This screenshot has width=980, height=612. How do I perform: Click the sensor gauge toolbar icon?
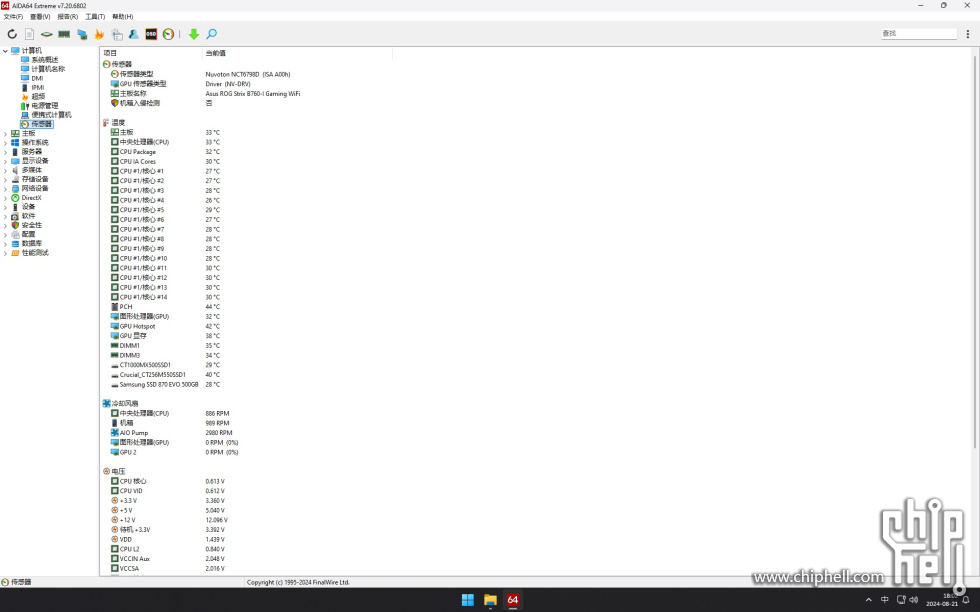pos(168,34)
